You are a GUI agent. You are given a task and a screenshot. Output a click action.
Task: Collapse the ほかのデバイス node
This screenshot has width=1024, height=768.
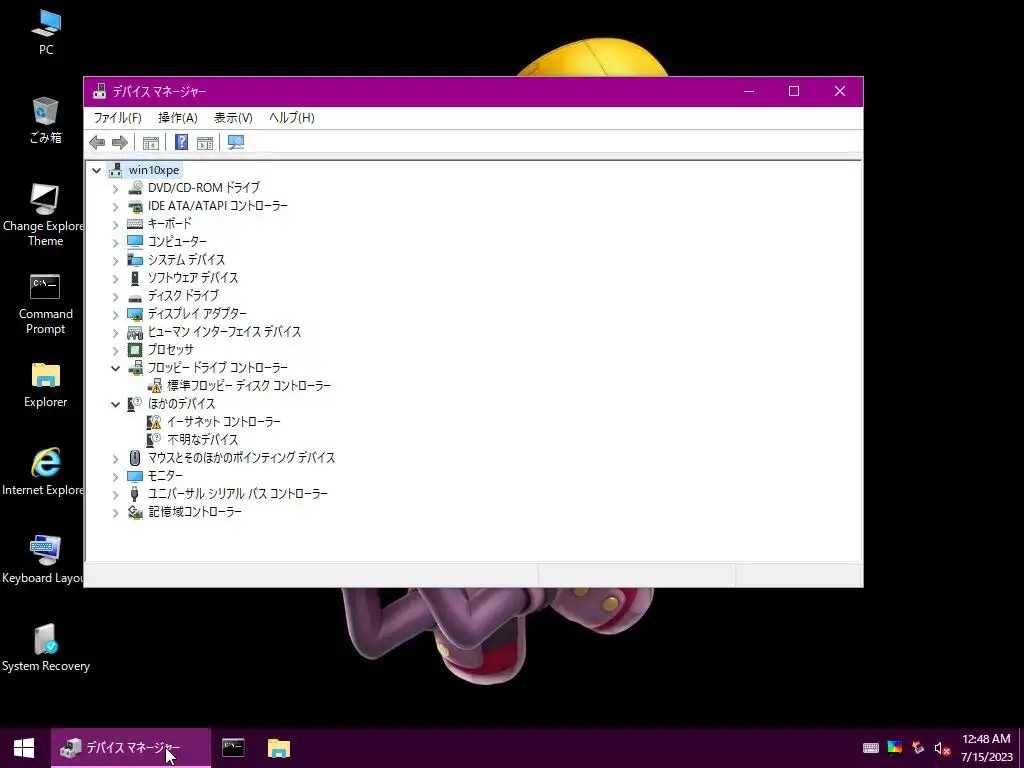pos(116,404)
